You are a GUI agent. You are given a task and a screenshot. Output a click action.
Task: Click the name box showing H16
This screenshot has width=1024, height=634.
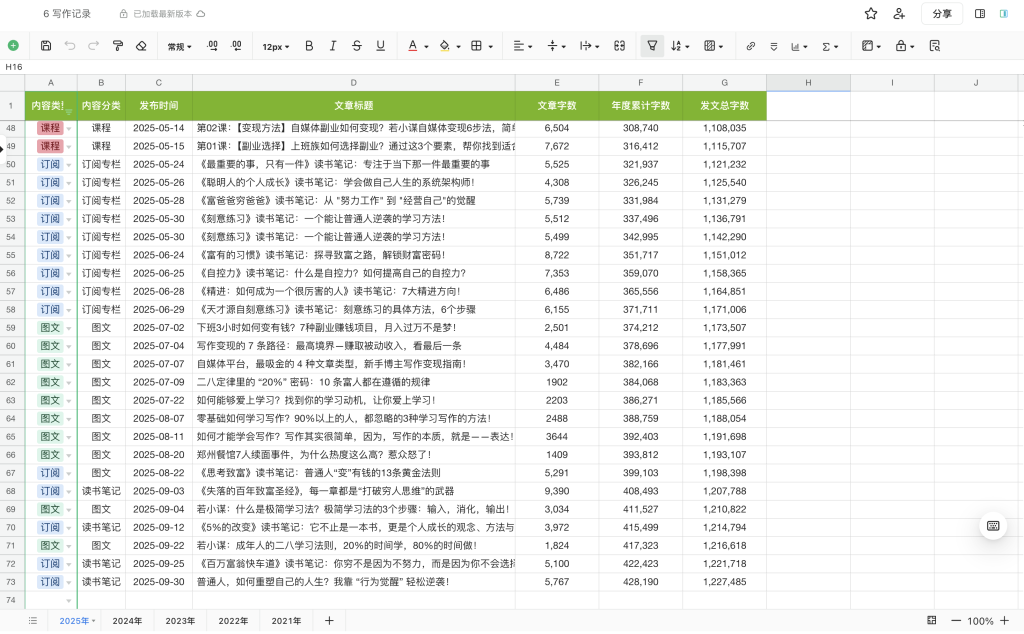[16, 66]
